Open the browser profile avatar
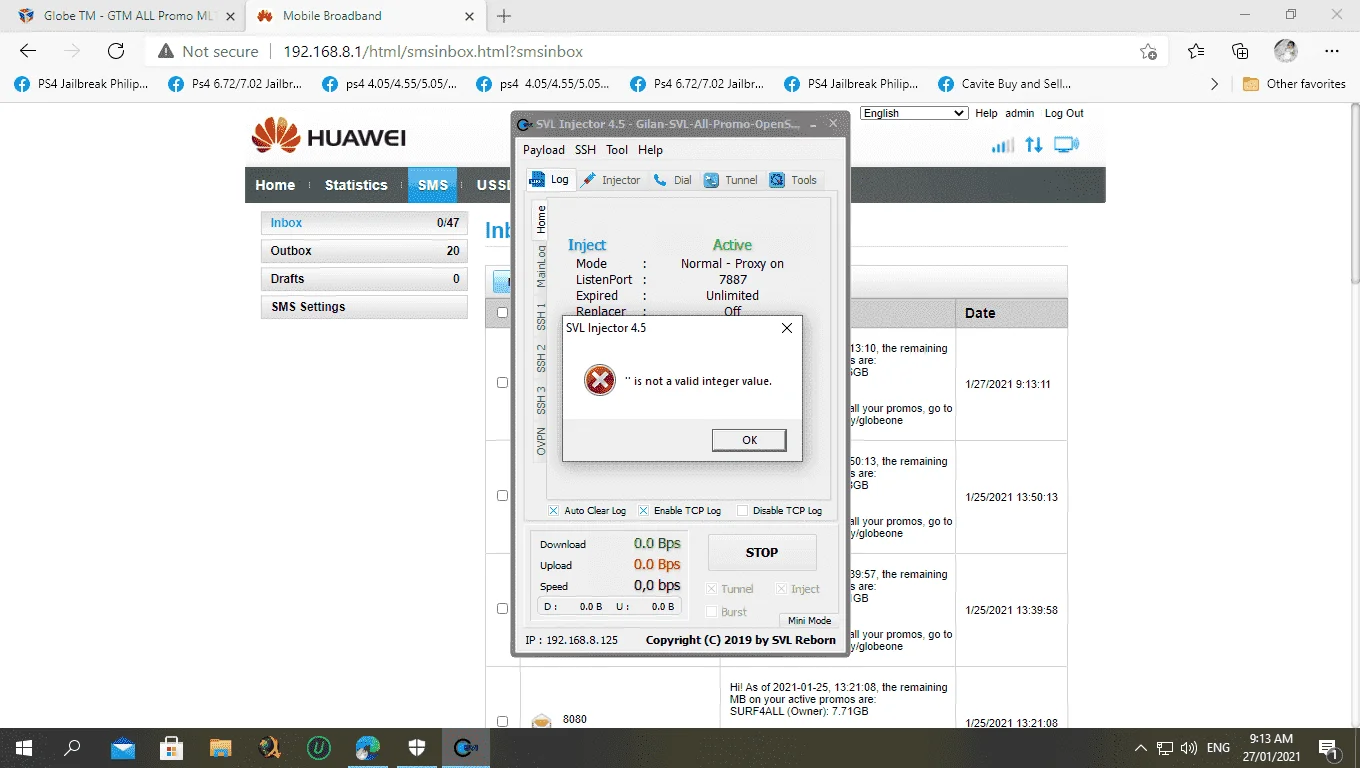This screenshot has height=768, width=1360. (x=1286, y=51)
